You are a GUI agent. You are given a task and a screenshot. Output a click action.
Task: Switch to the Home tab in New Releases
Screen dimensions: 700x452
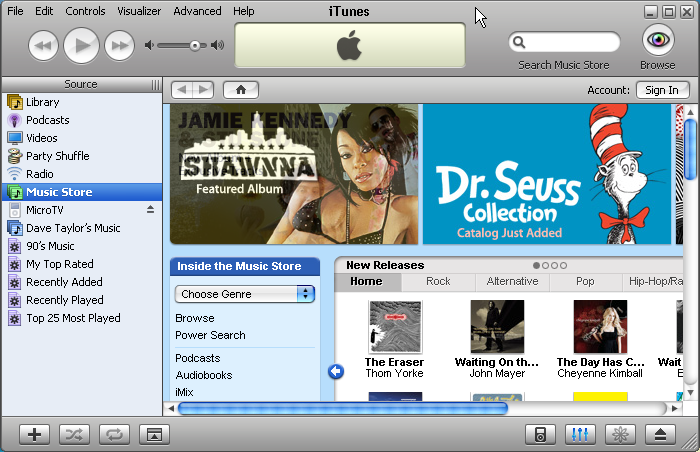(x=368, y=281)
